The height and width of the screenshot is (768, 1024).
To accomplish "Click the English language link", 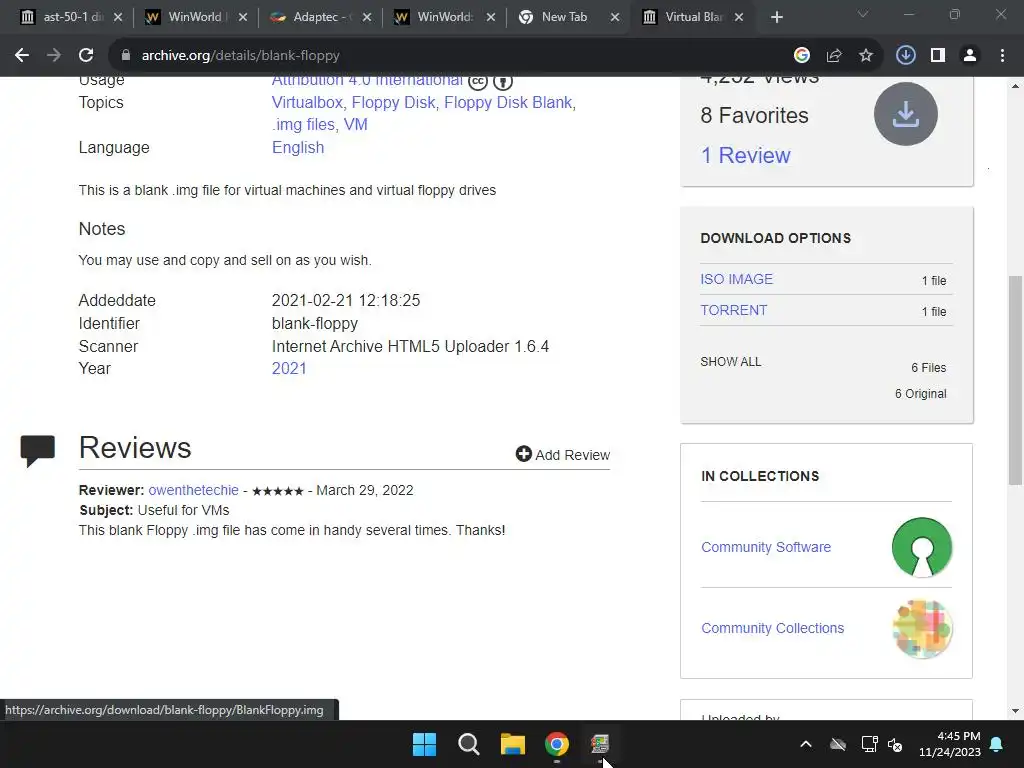I will 298,148.
